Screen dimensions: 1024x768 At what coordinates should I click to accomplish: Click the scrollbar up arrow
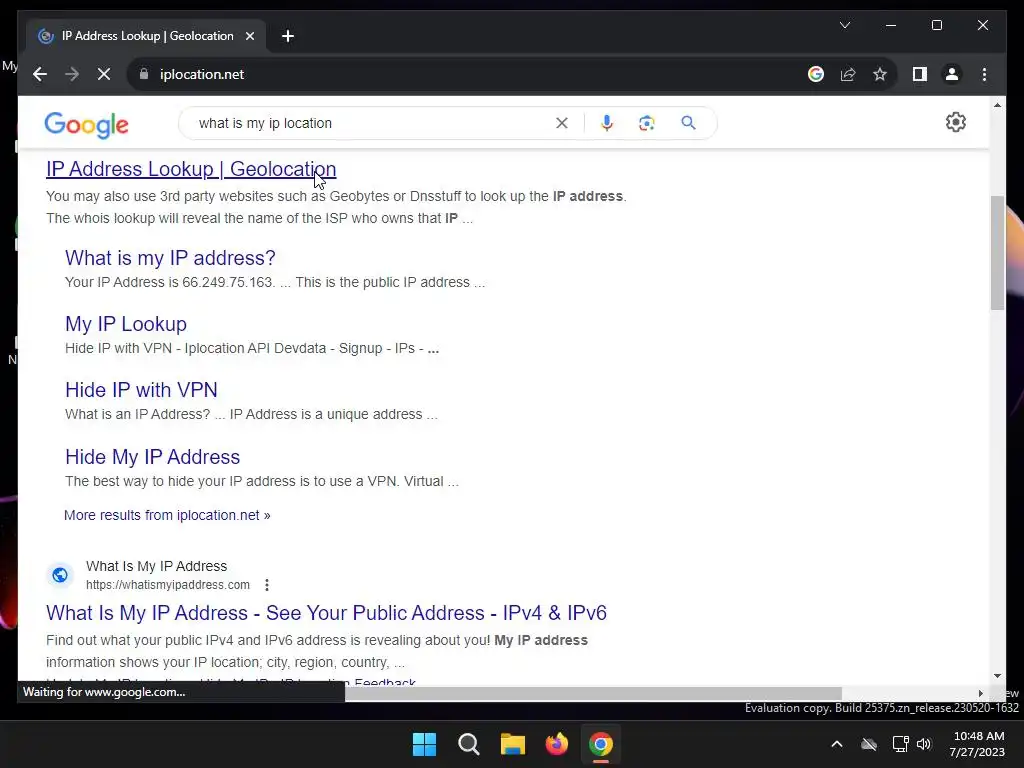[997, 104]
